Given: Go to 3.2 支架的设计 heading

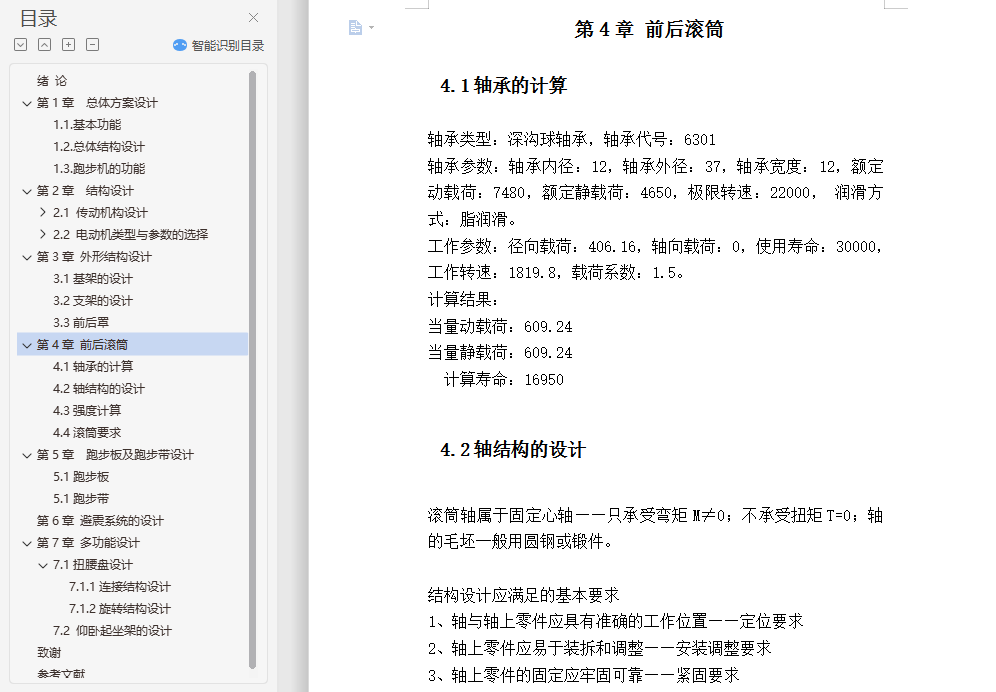Looking at the screenshot, I should pyautogui.click(x=93, y=301).
